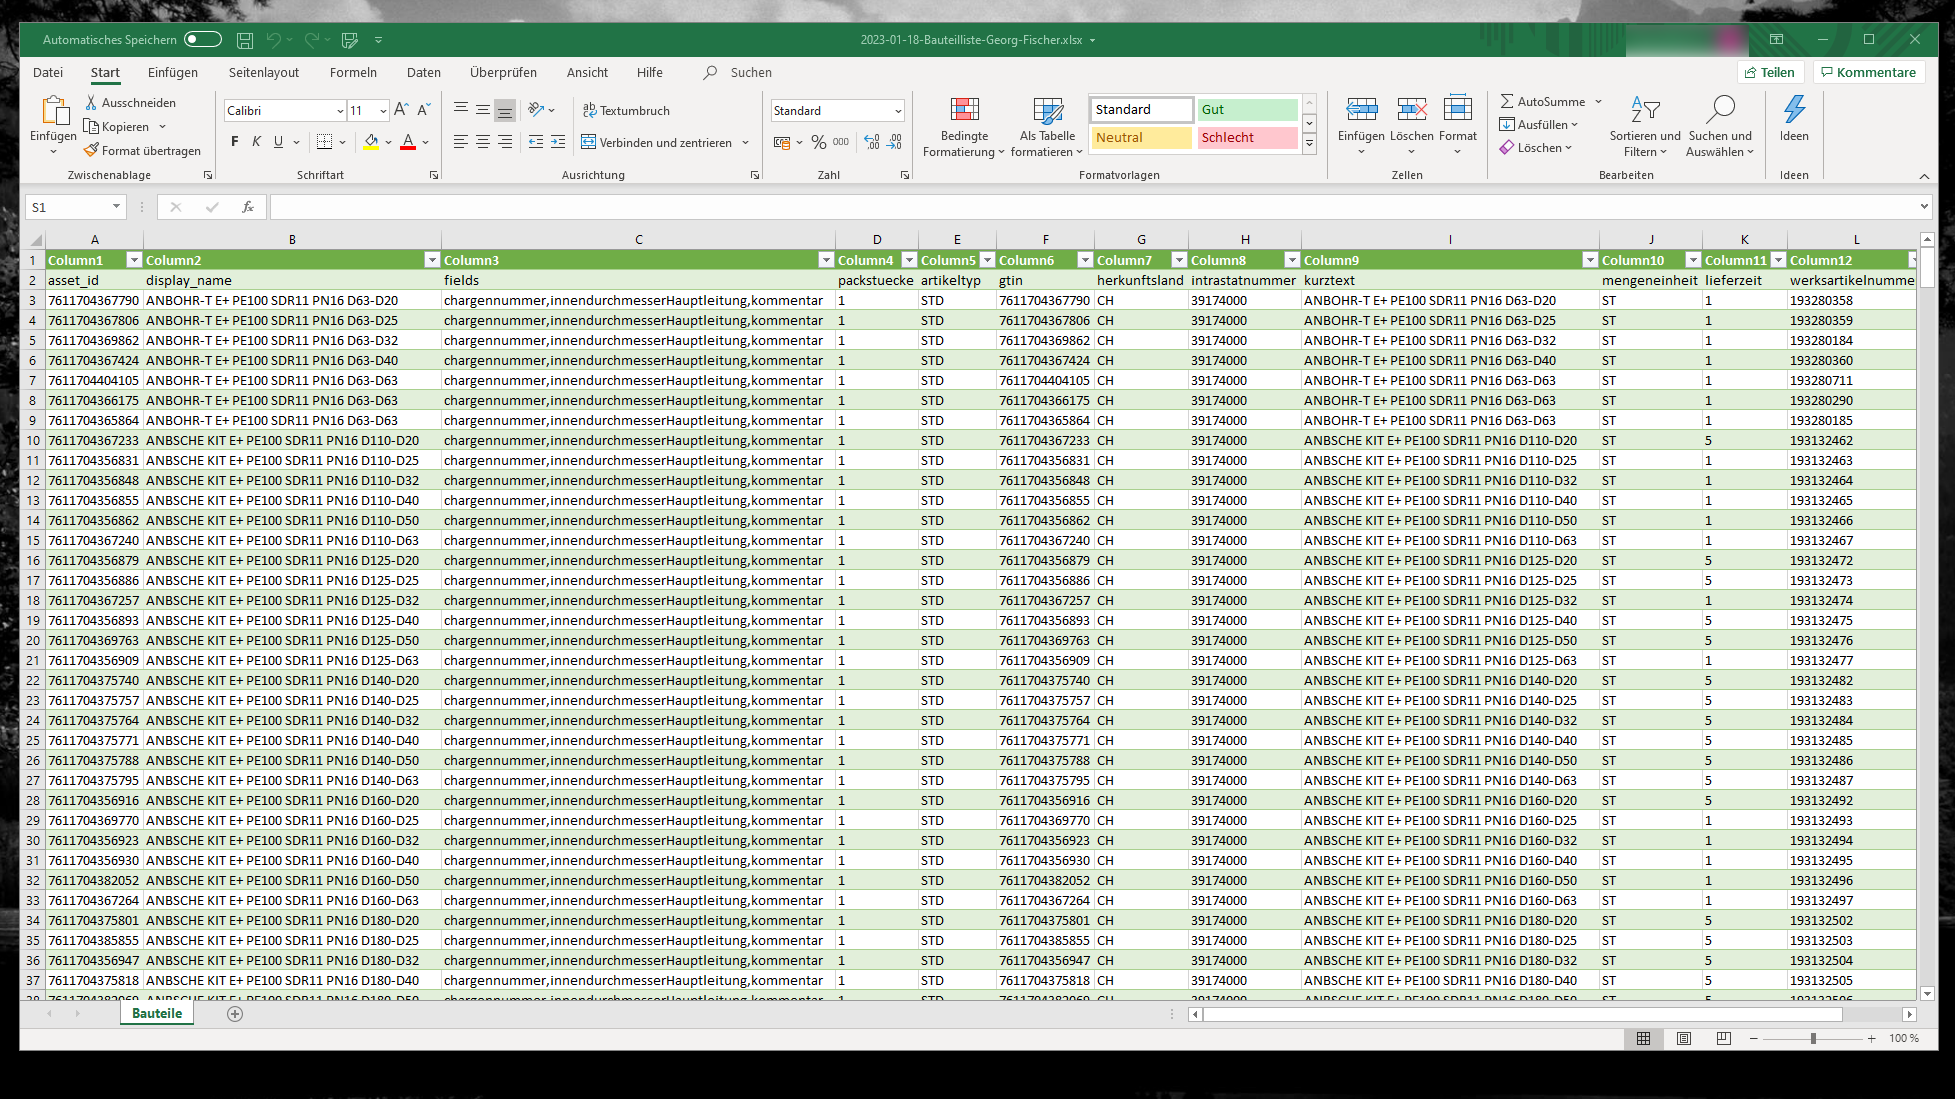Image resolution: width=1955 pixels, height=1099 pixels.
Task: Open Sortieren und Filtern
Action: pos(1644,125)
